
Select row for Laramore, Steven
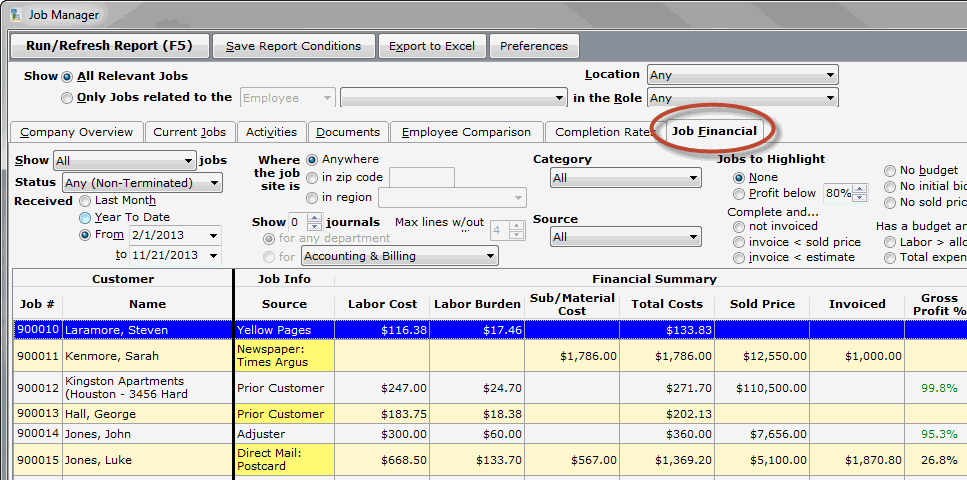tap(490, 329)
